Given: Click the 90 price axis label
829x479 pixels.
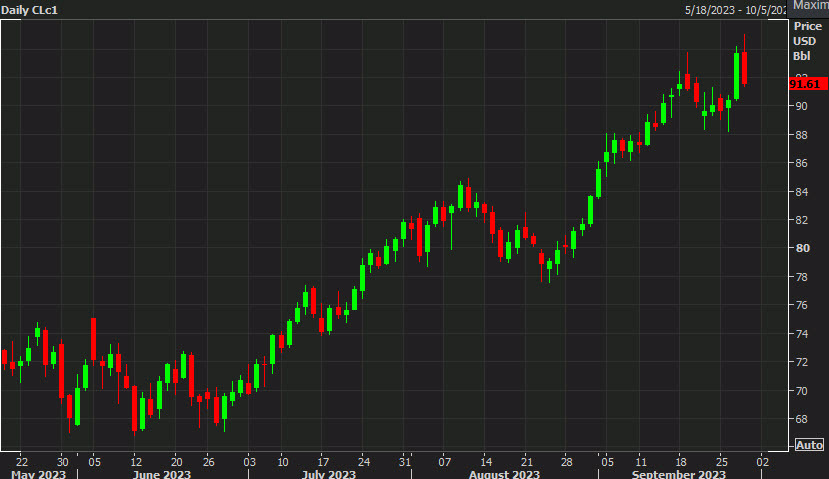Looking at the screenshot, I should 802,106.
